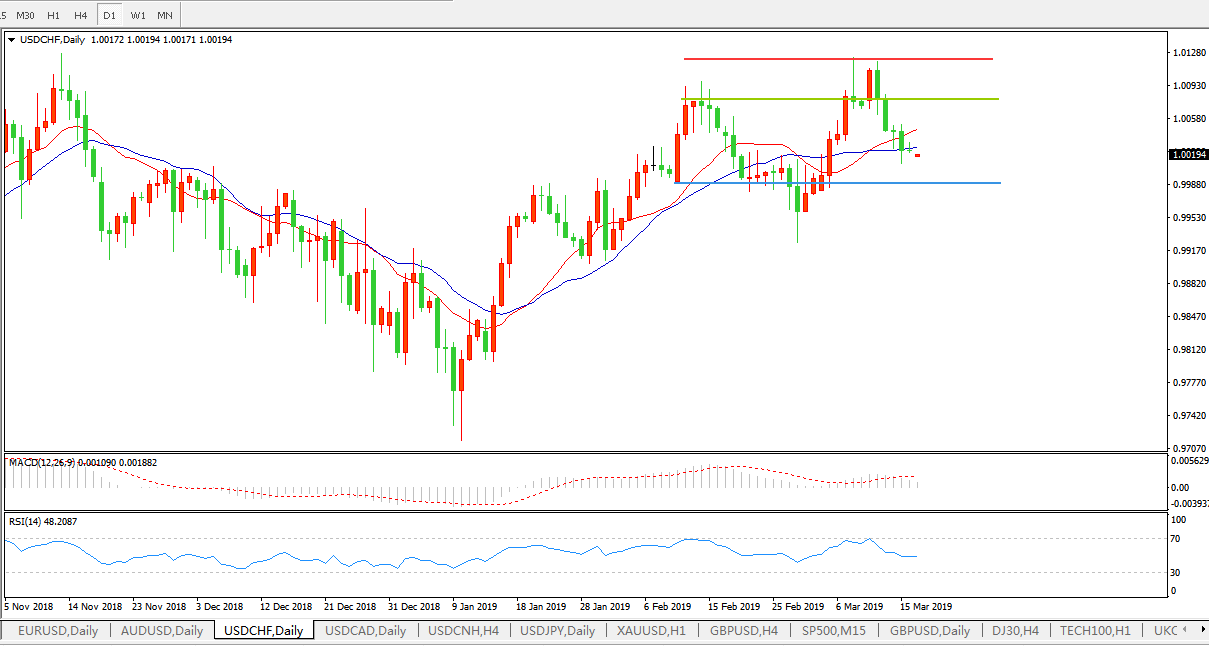Click the current price label 1.00194
1209x646 pixels.
[1187, 155]
